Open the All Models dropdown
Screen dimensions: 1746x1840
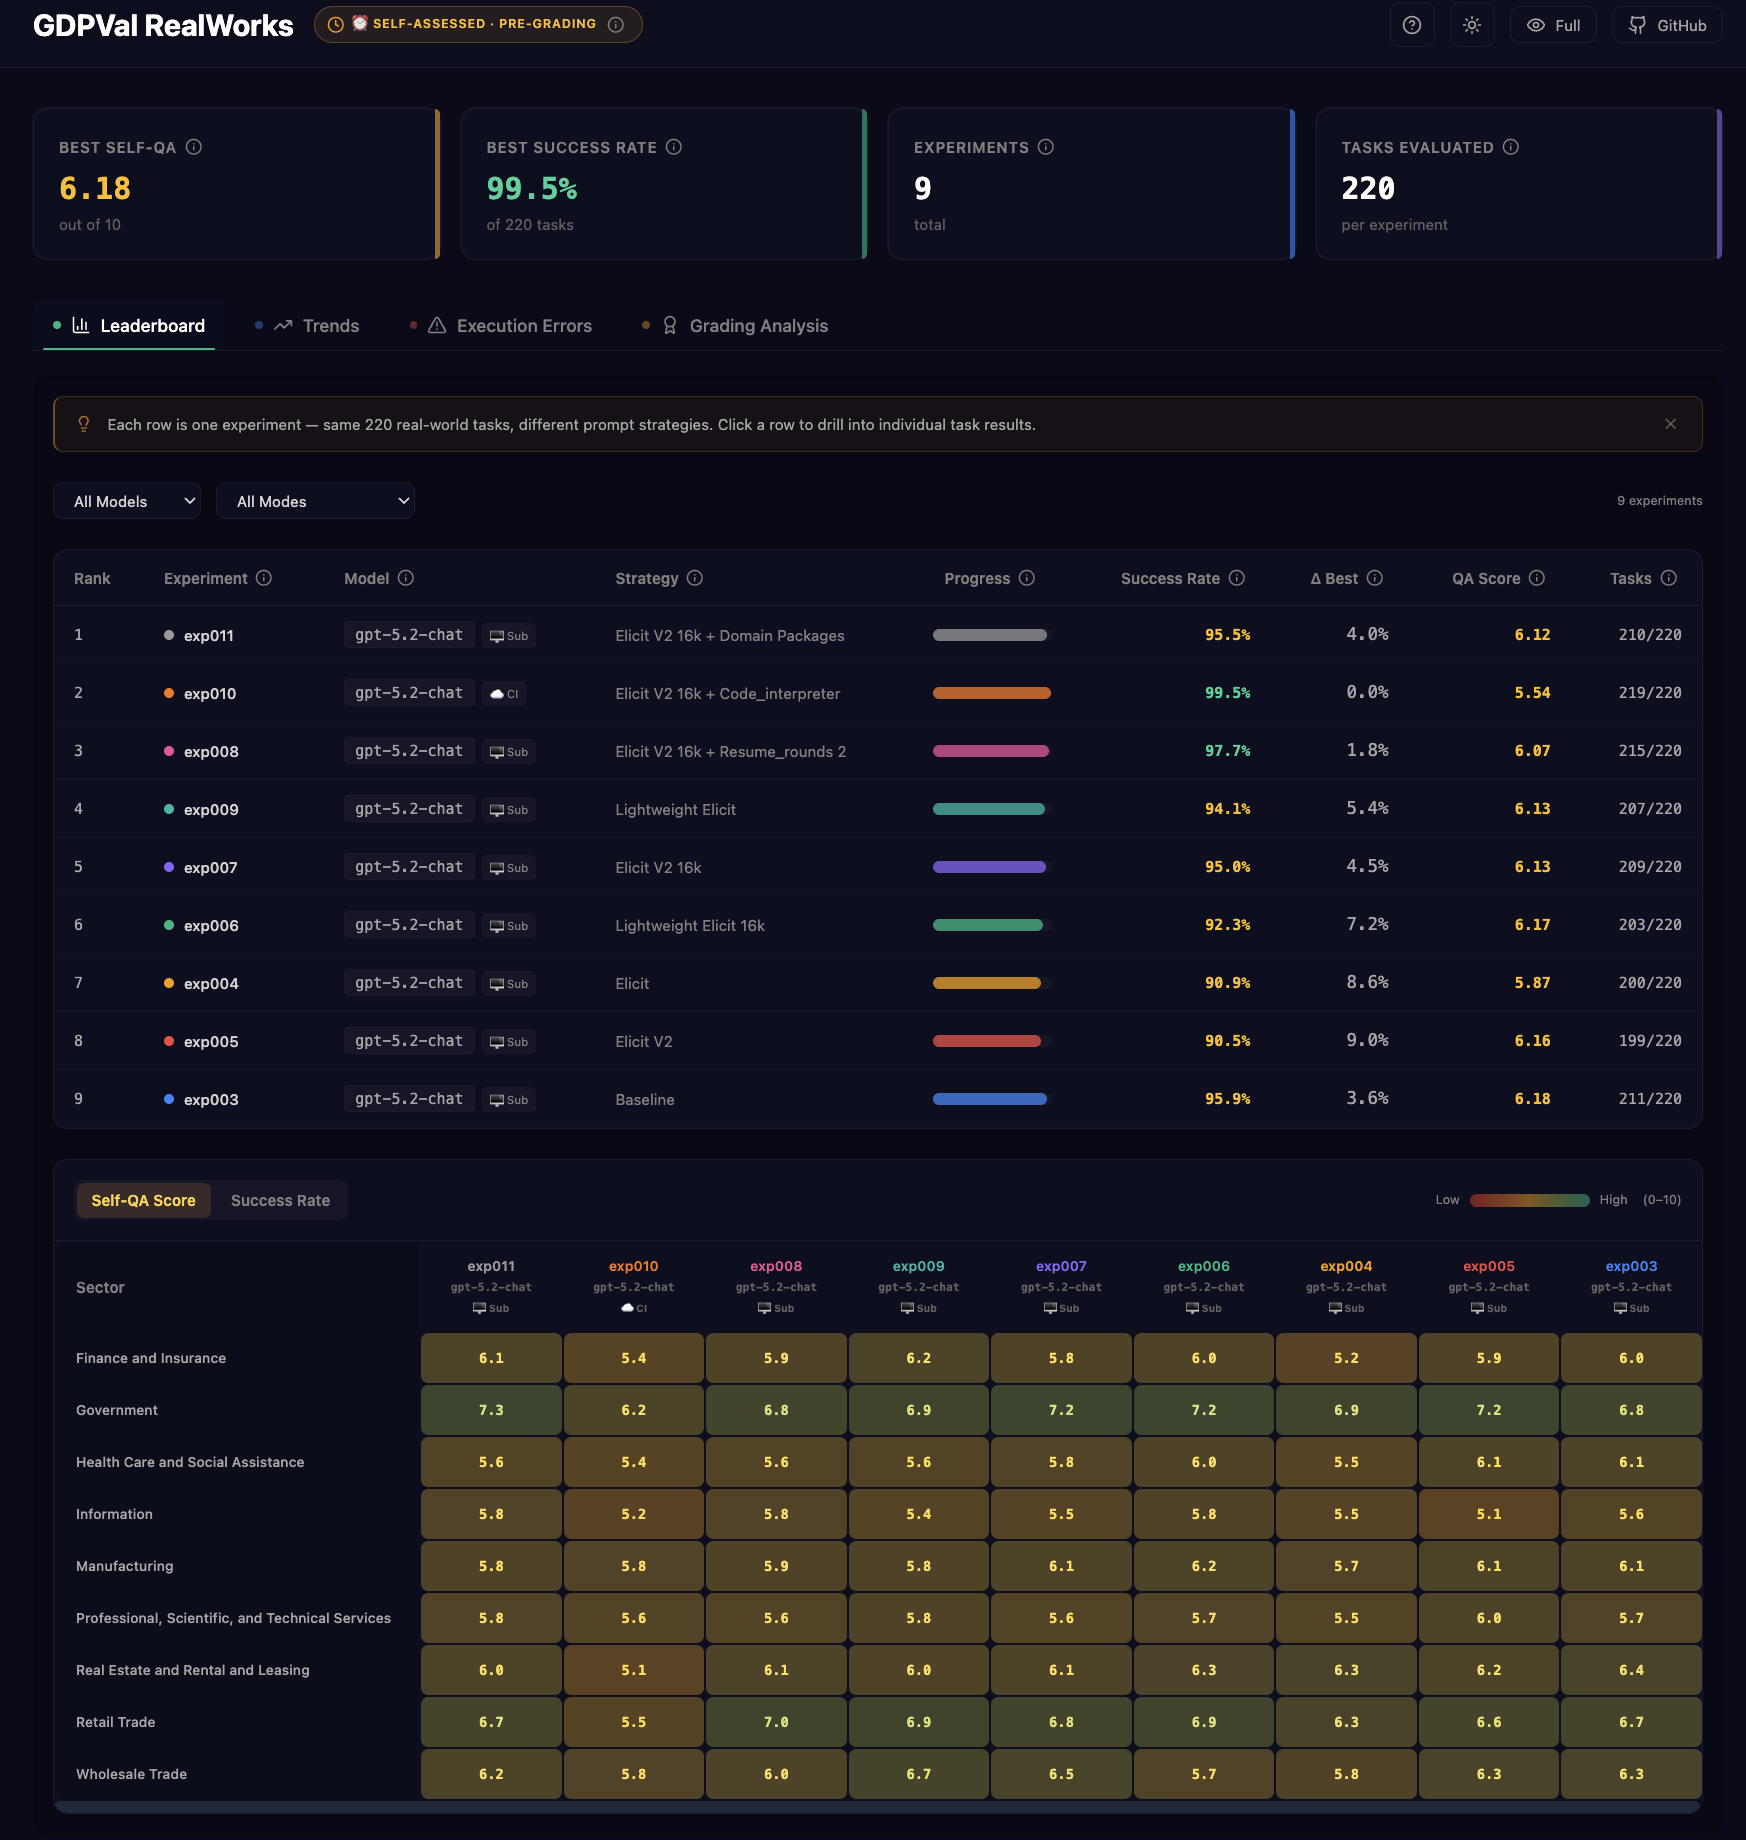(x=127, y=501)
